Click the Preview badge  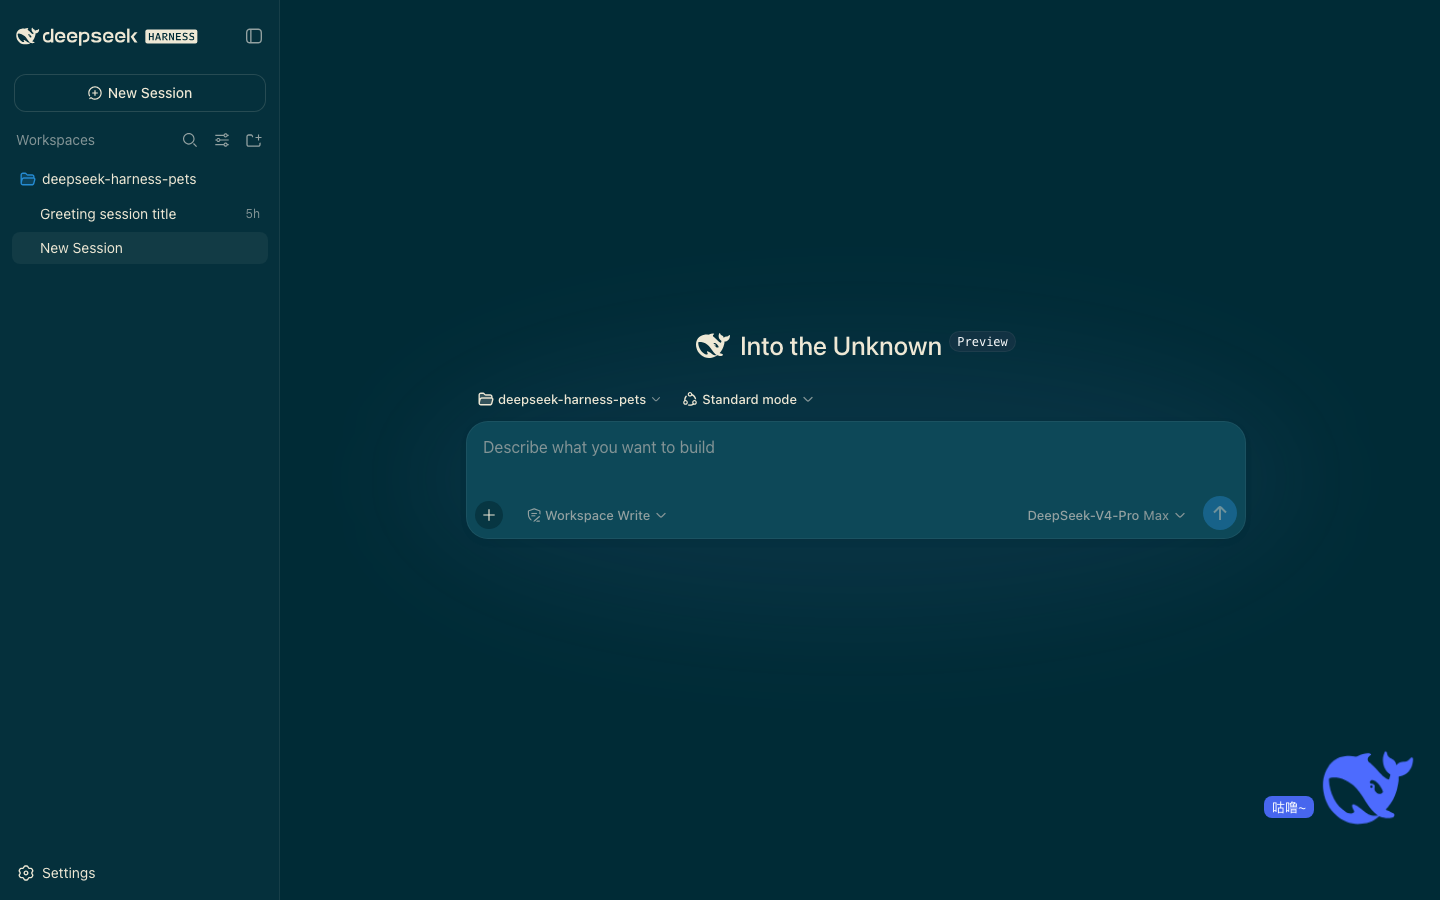point(982,342)
